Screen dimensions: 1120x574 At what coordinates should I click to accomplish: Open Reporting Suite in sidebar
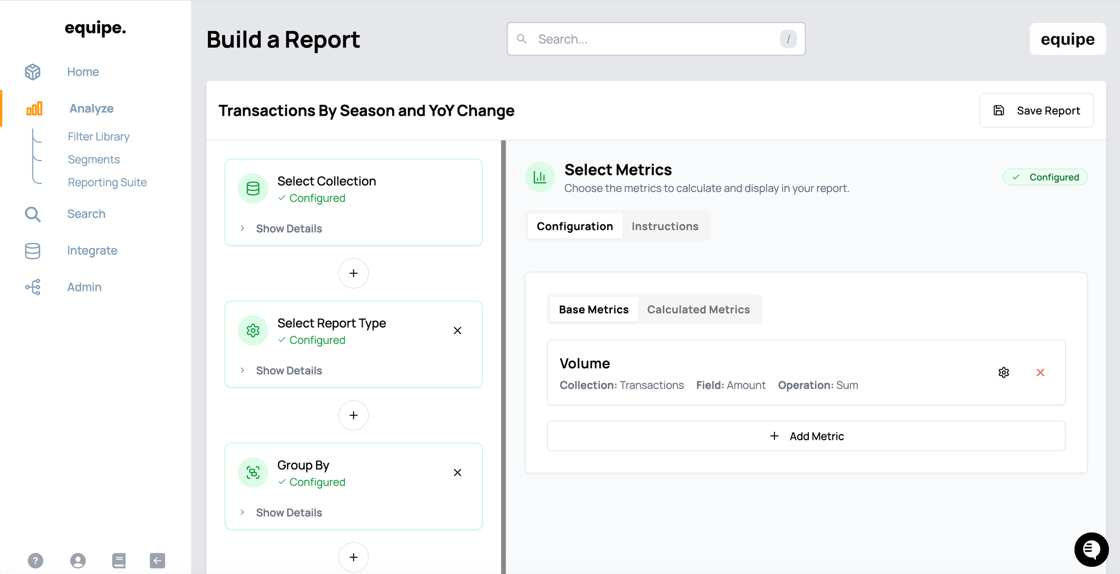pyautogui.click(x=107, y=182)
